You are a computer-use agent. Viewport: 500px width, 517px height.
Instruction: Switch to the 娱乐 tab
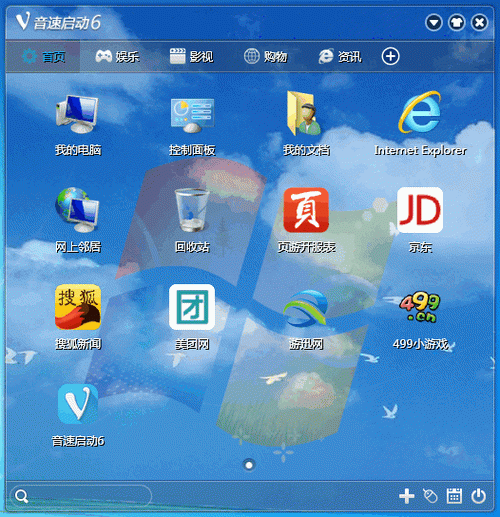point(117,56)
